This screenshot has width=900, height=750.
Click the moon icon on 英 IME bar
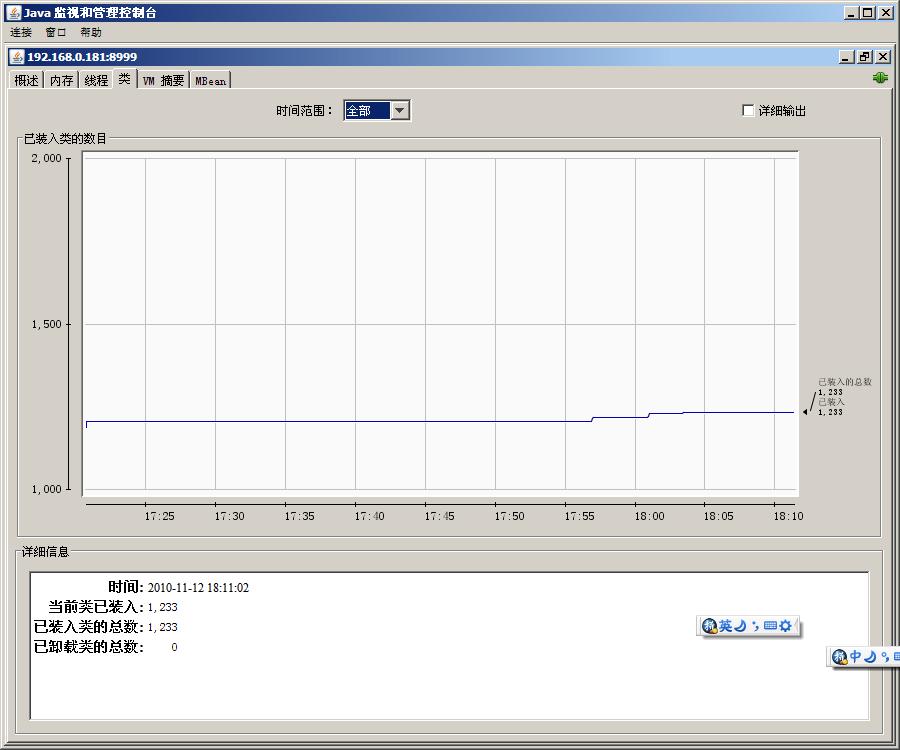(740, 625)
